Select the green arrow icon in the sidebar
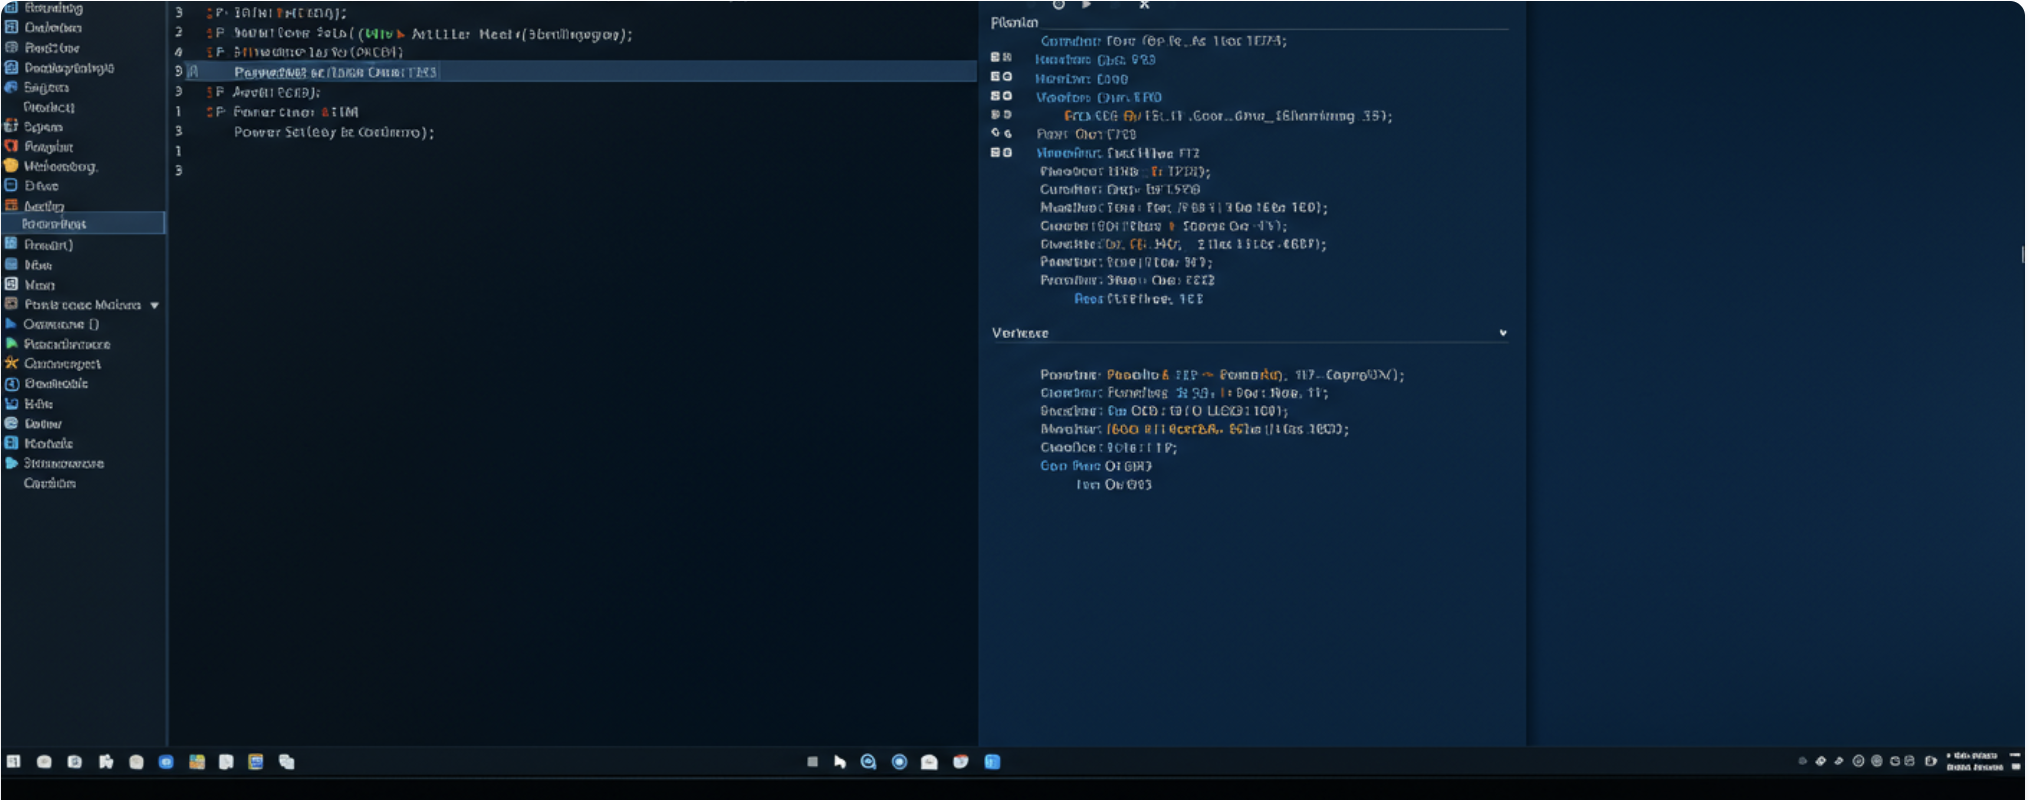This screenshot has height=800, width=2030. tap(12, 343)
